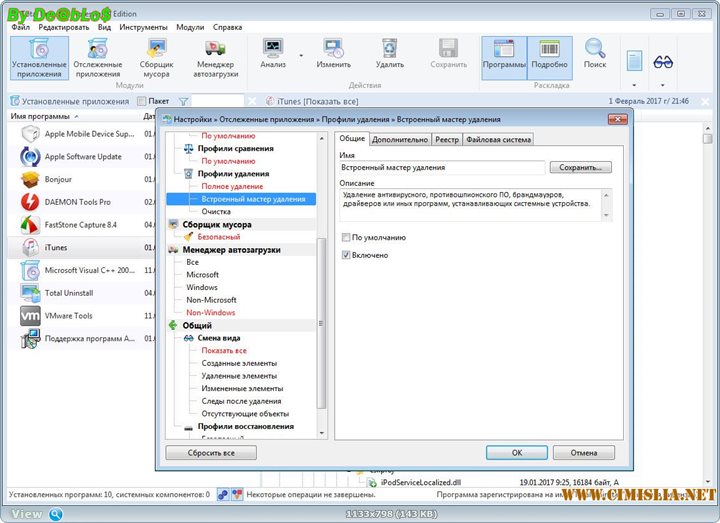
Task: Open the dropdown arrow next to Analysis
Action: pos(300,55)
